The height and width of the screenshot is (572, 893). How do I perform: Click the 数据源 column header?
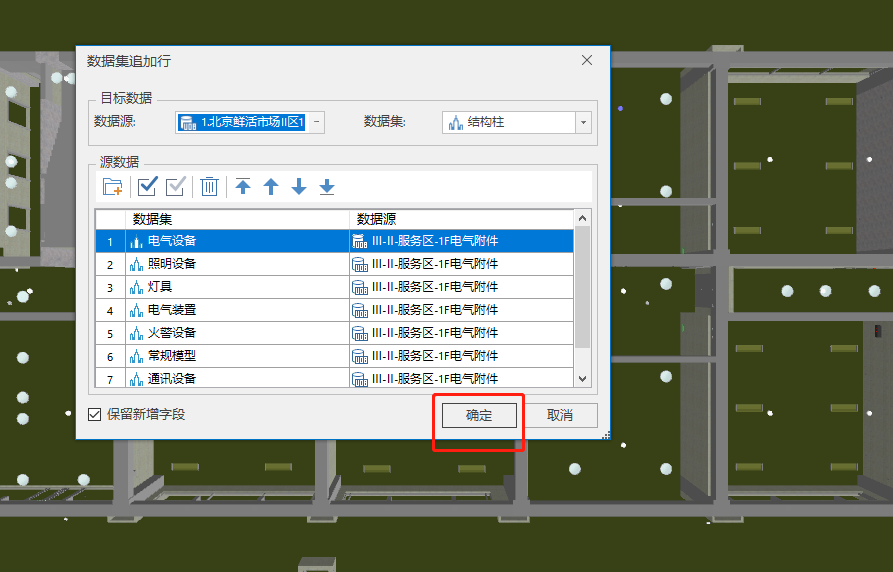coord(461,219)
